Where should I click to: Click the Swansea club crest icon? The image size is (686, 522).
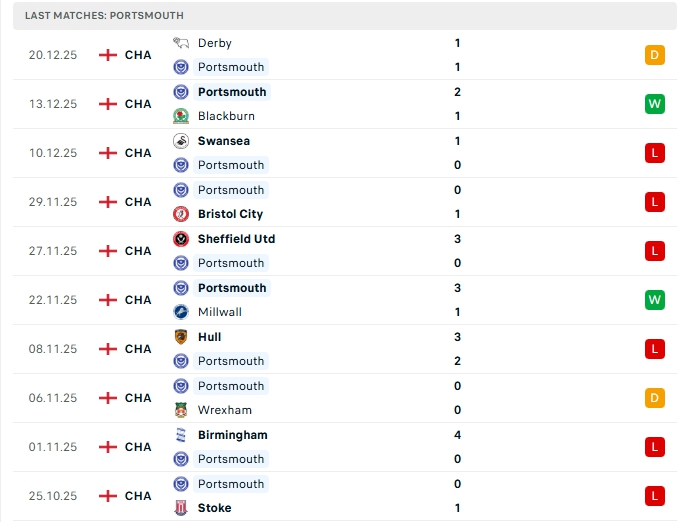pos(181,141)
